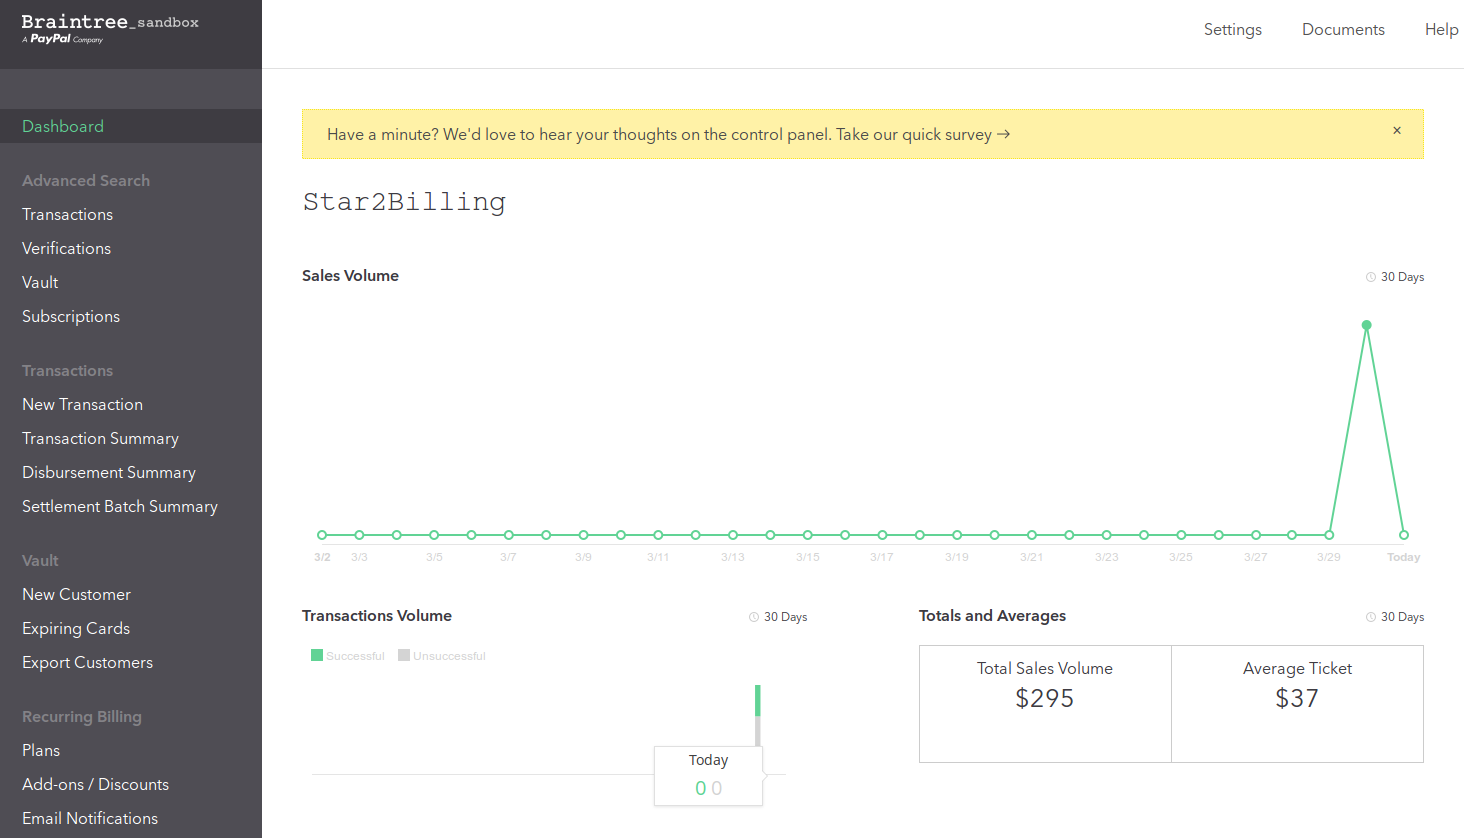Close the yellow survey banner
Image resolution: width=1464 pixels, height=838 pixels.
(1397, 131)
